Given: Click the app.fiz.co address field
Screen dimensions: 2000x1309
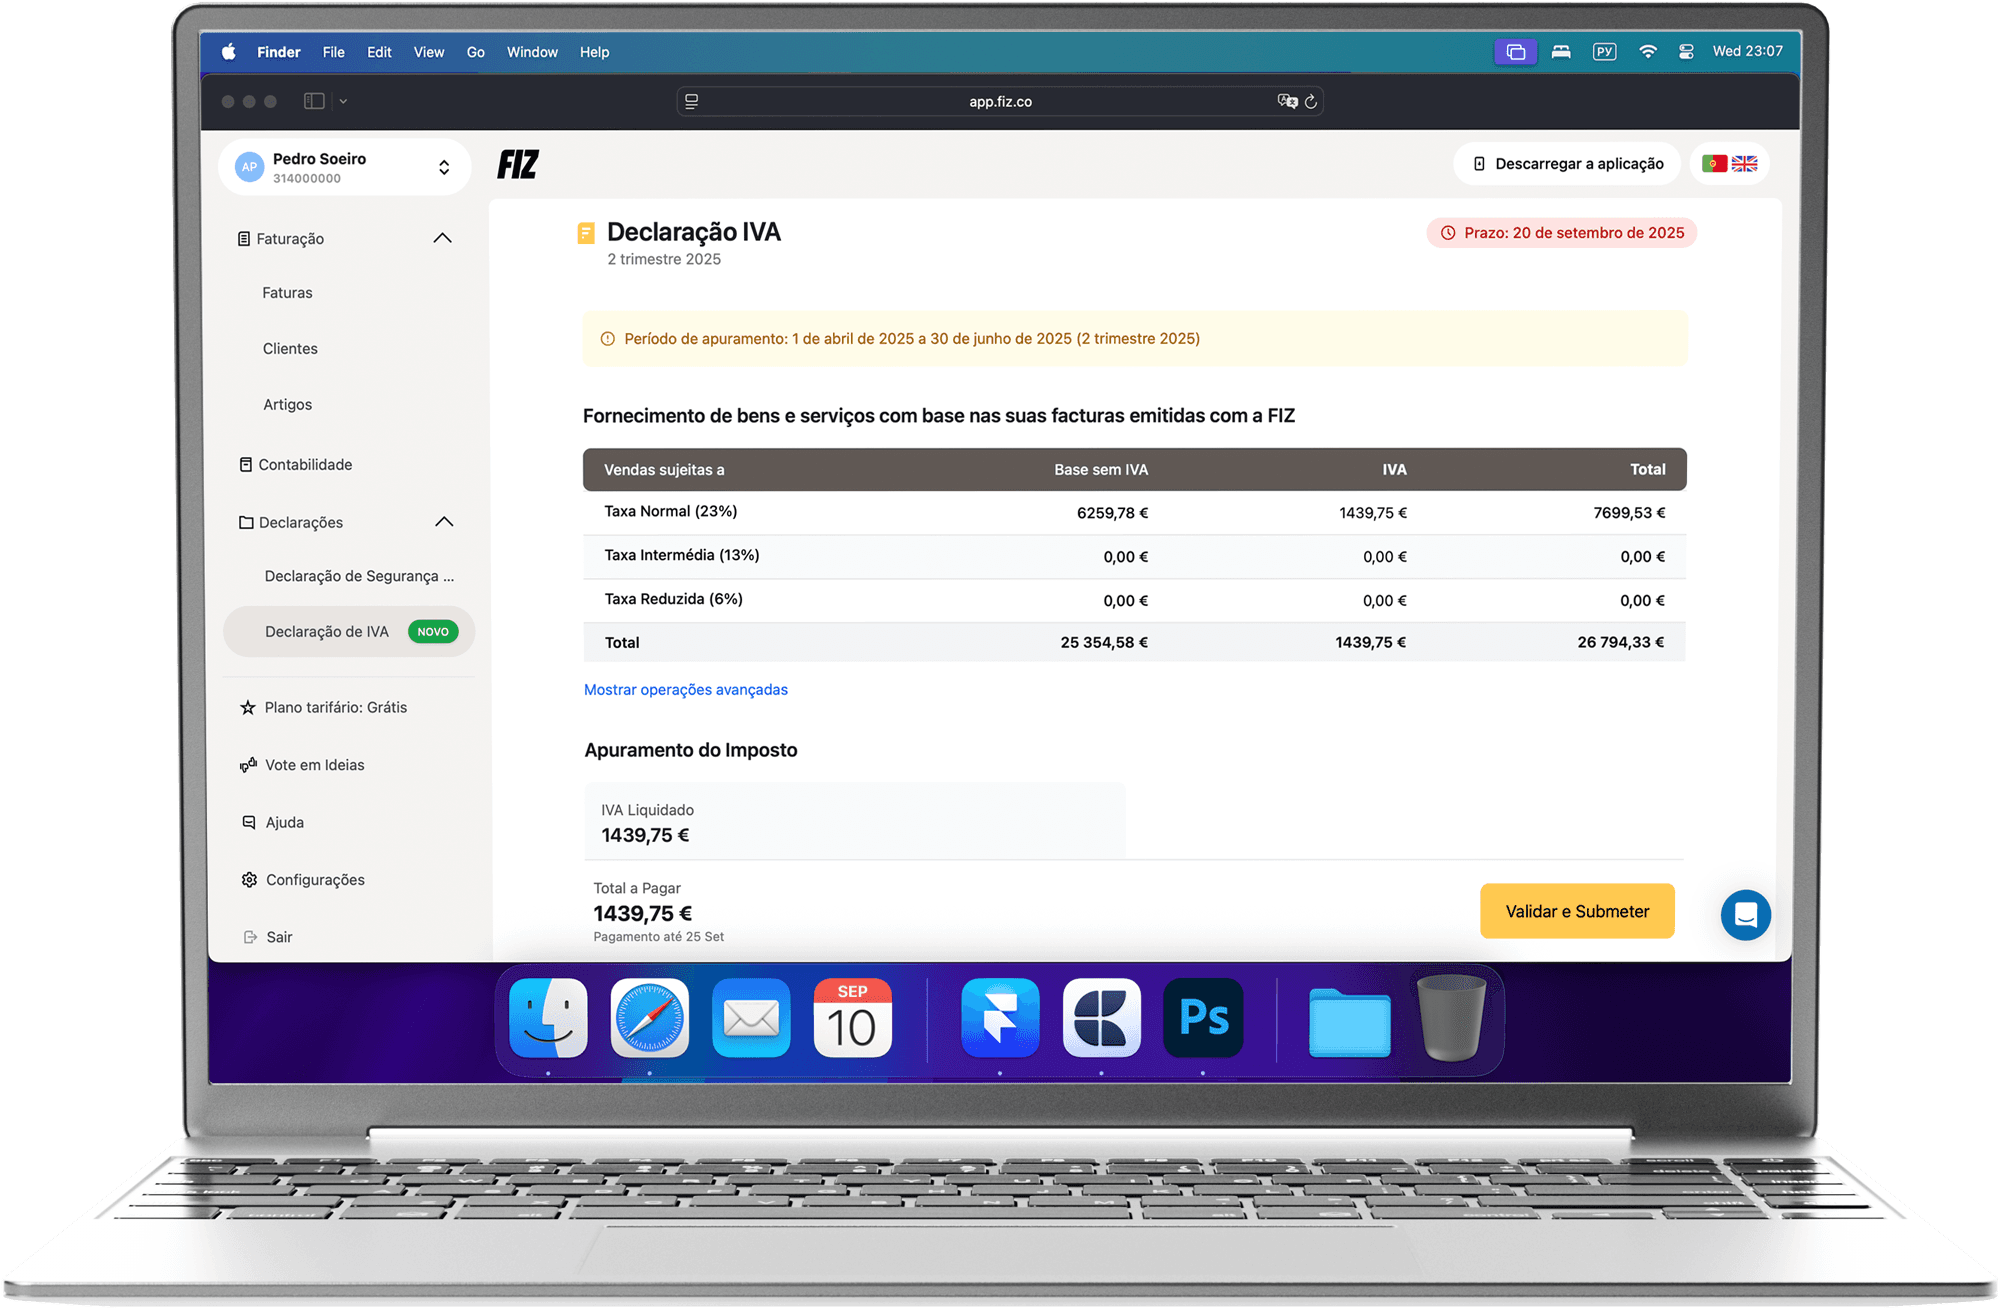Looking at the screenshot, I should (1000, 101).
